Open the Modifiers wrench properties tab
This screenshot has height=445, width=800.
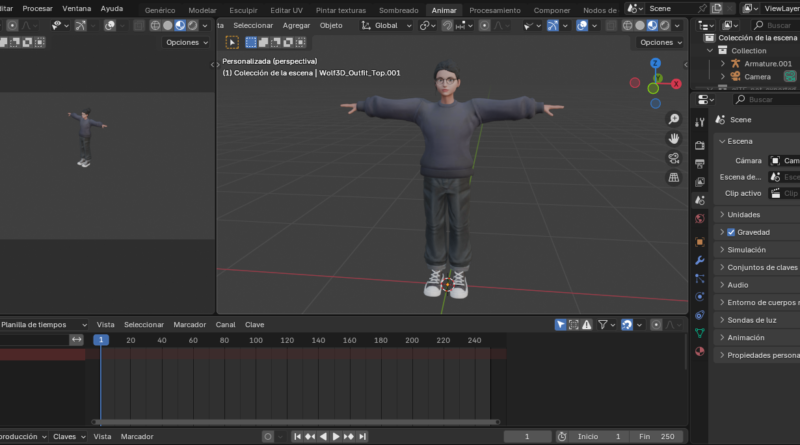(x=700, y=261)
